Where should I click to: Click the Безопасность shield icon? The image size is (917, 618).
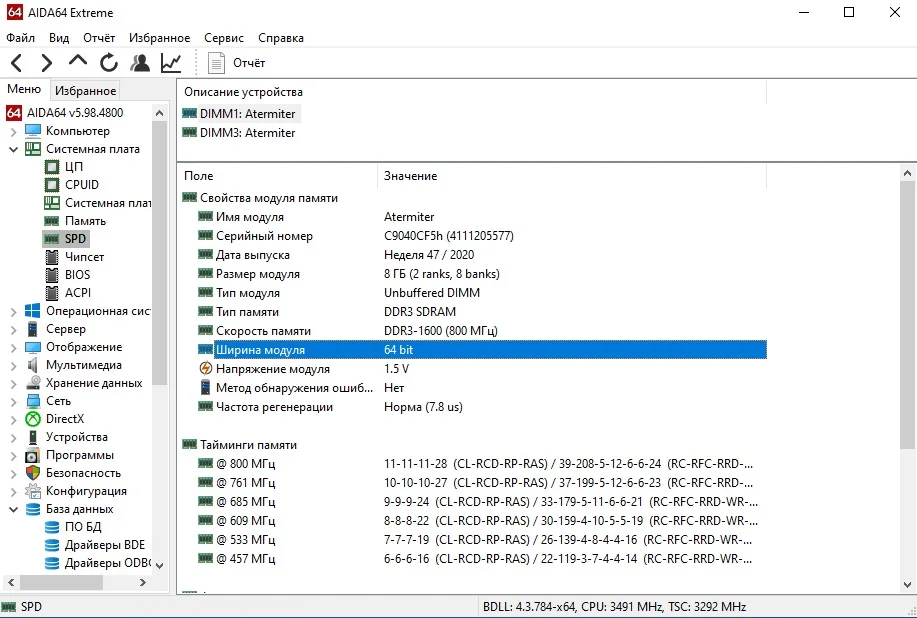pyautogui.click(x=33, y=472)
